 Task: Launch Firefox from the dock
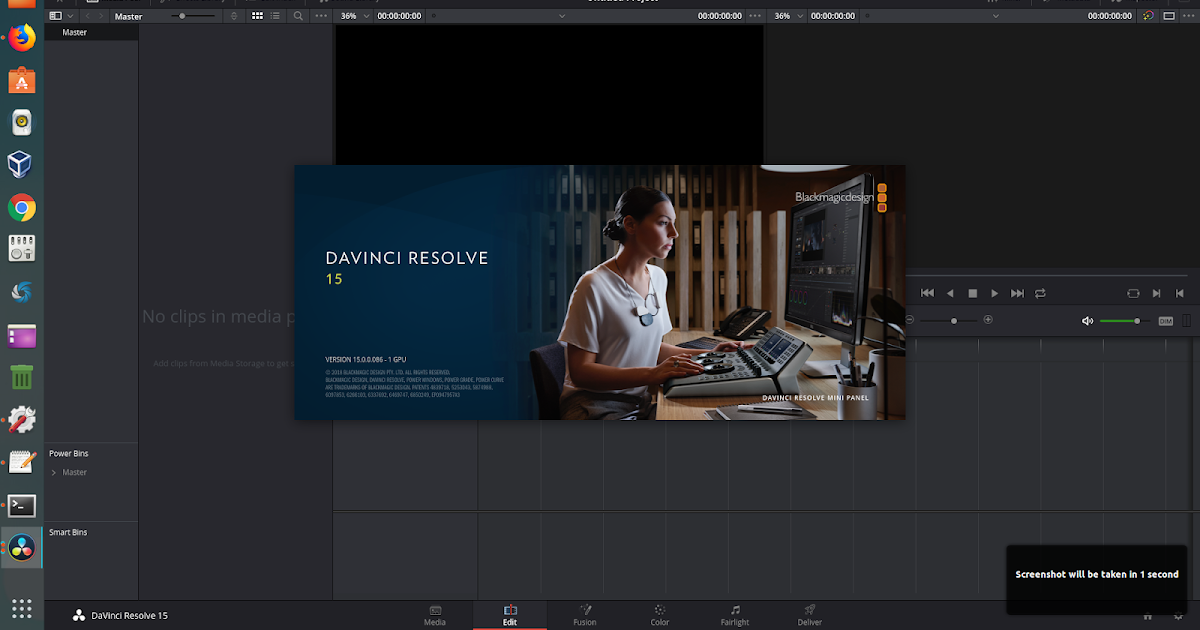point(21,36)
